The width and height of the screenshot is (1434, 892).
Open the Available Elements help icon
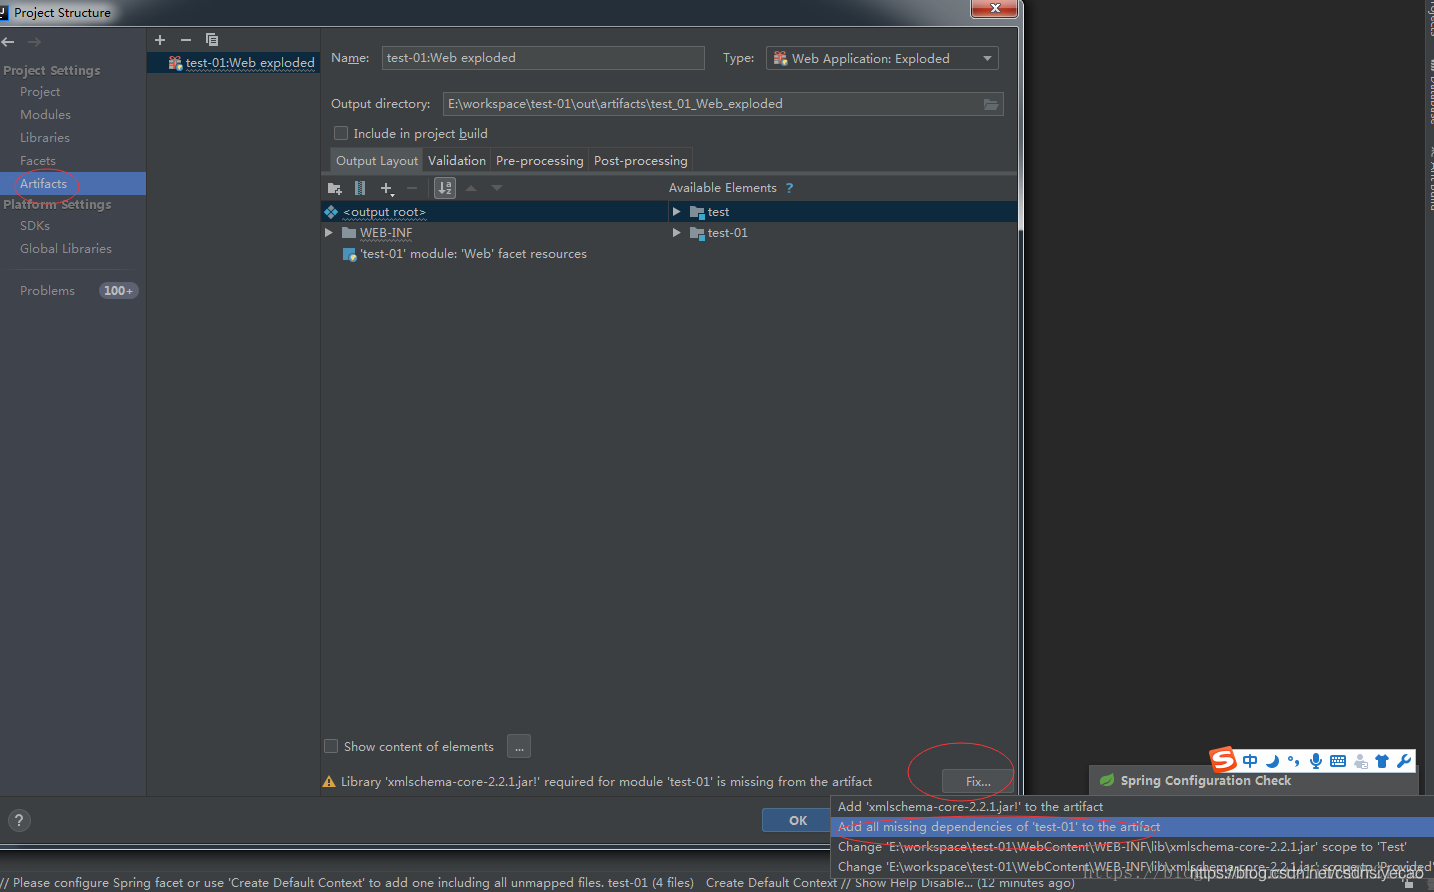789,188
